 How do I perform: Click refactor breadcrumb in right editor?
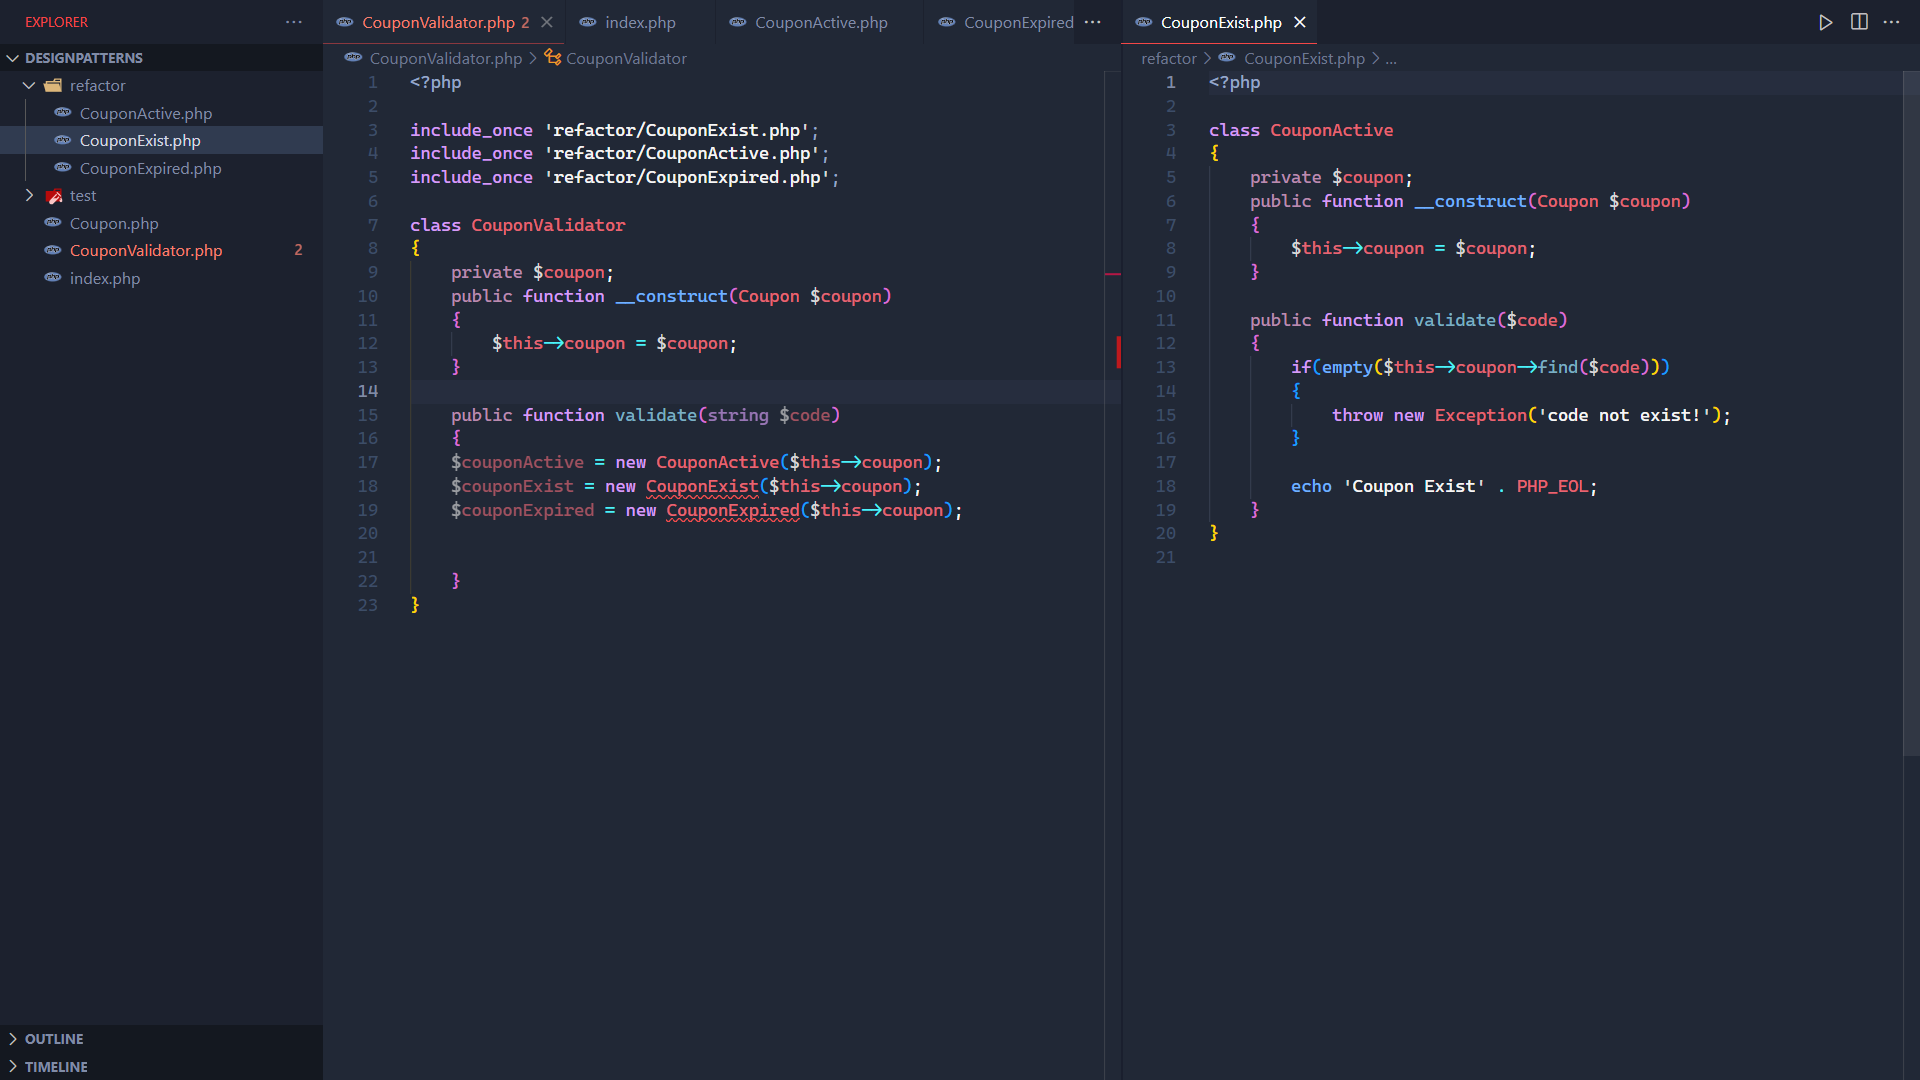[x=1168, y=58]
